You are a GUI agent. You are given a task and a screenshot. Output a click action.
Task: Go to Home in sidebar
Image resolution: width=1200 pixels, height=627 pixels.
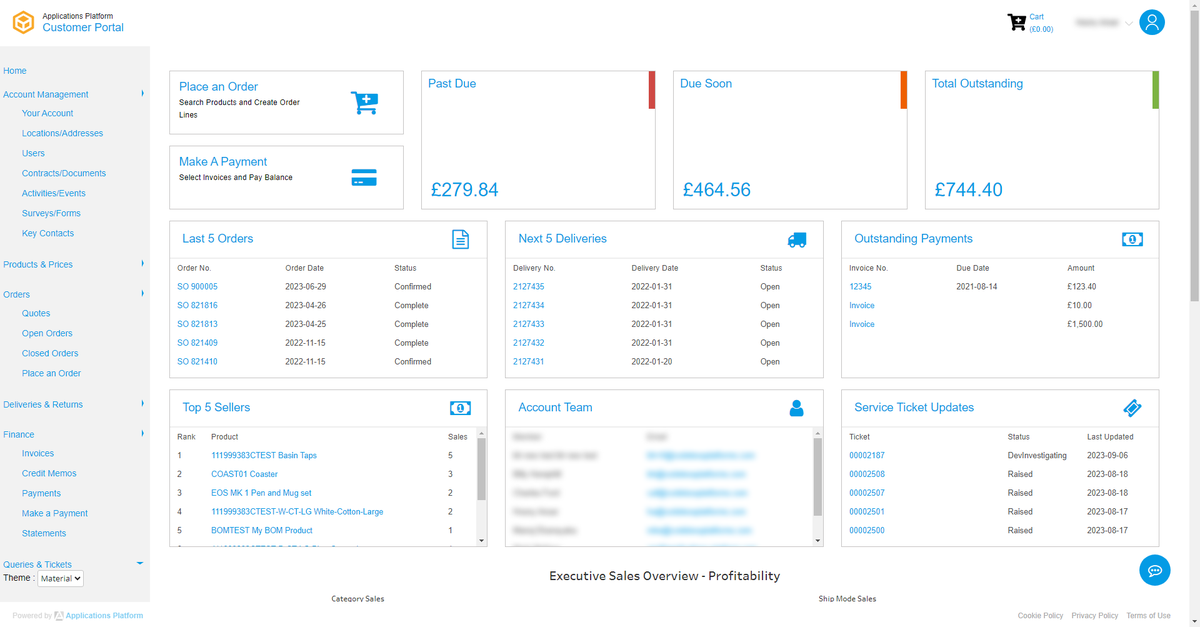(x=15, y=71)
